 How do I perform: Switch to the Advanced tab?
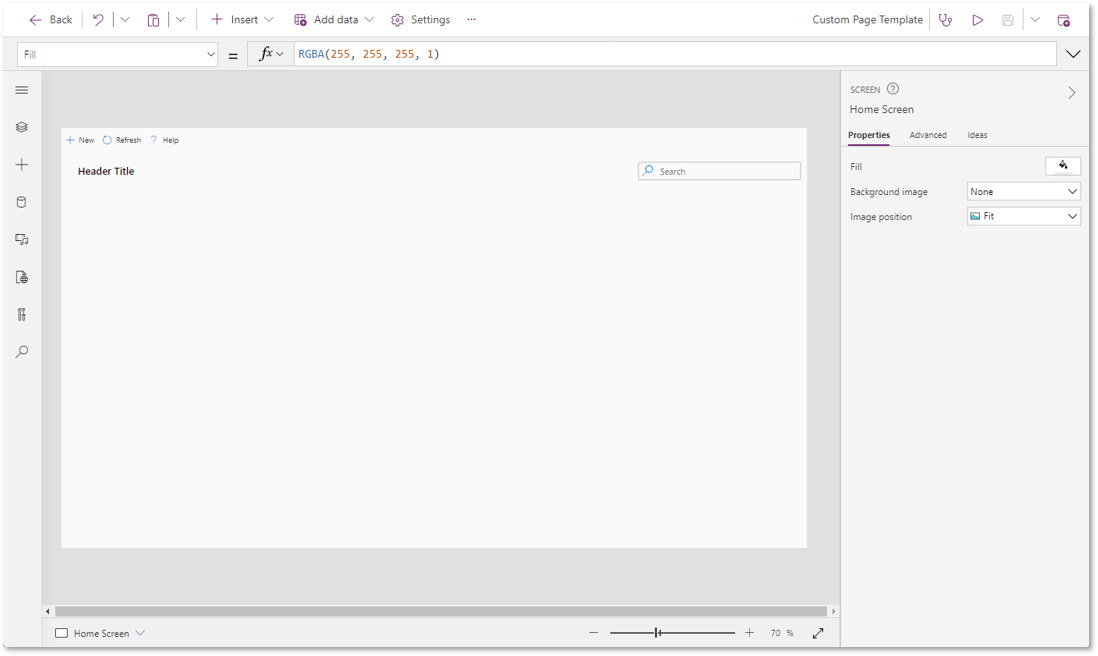tap(928, 135)
